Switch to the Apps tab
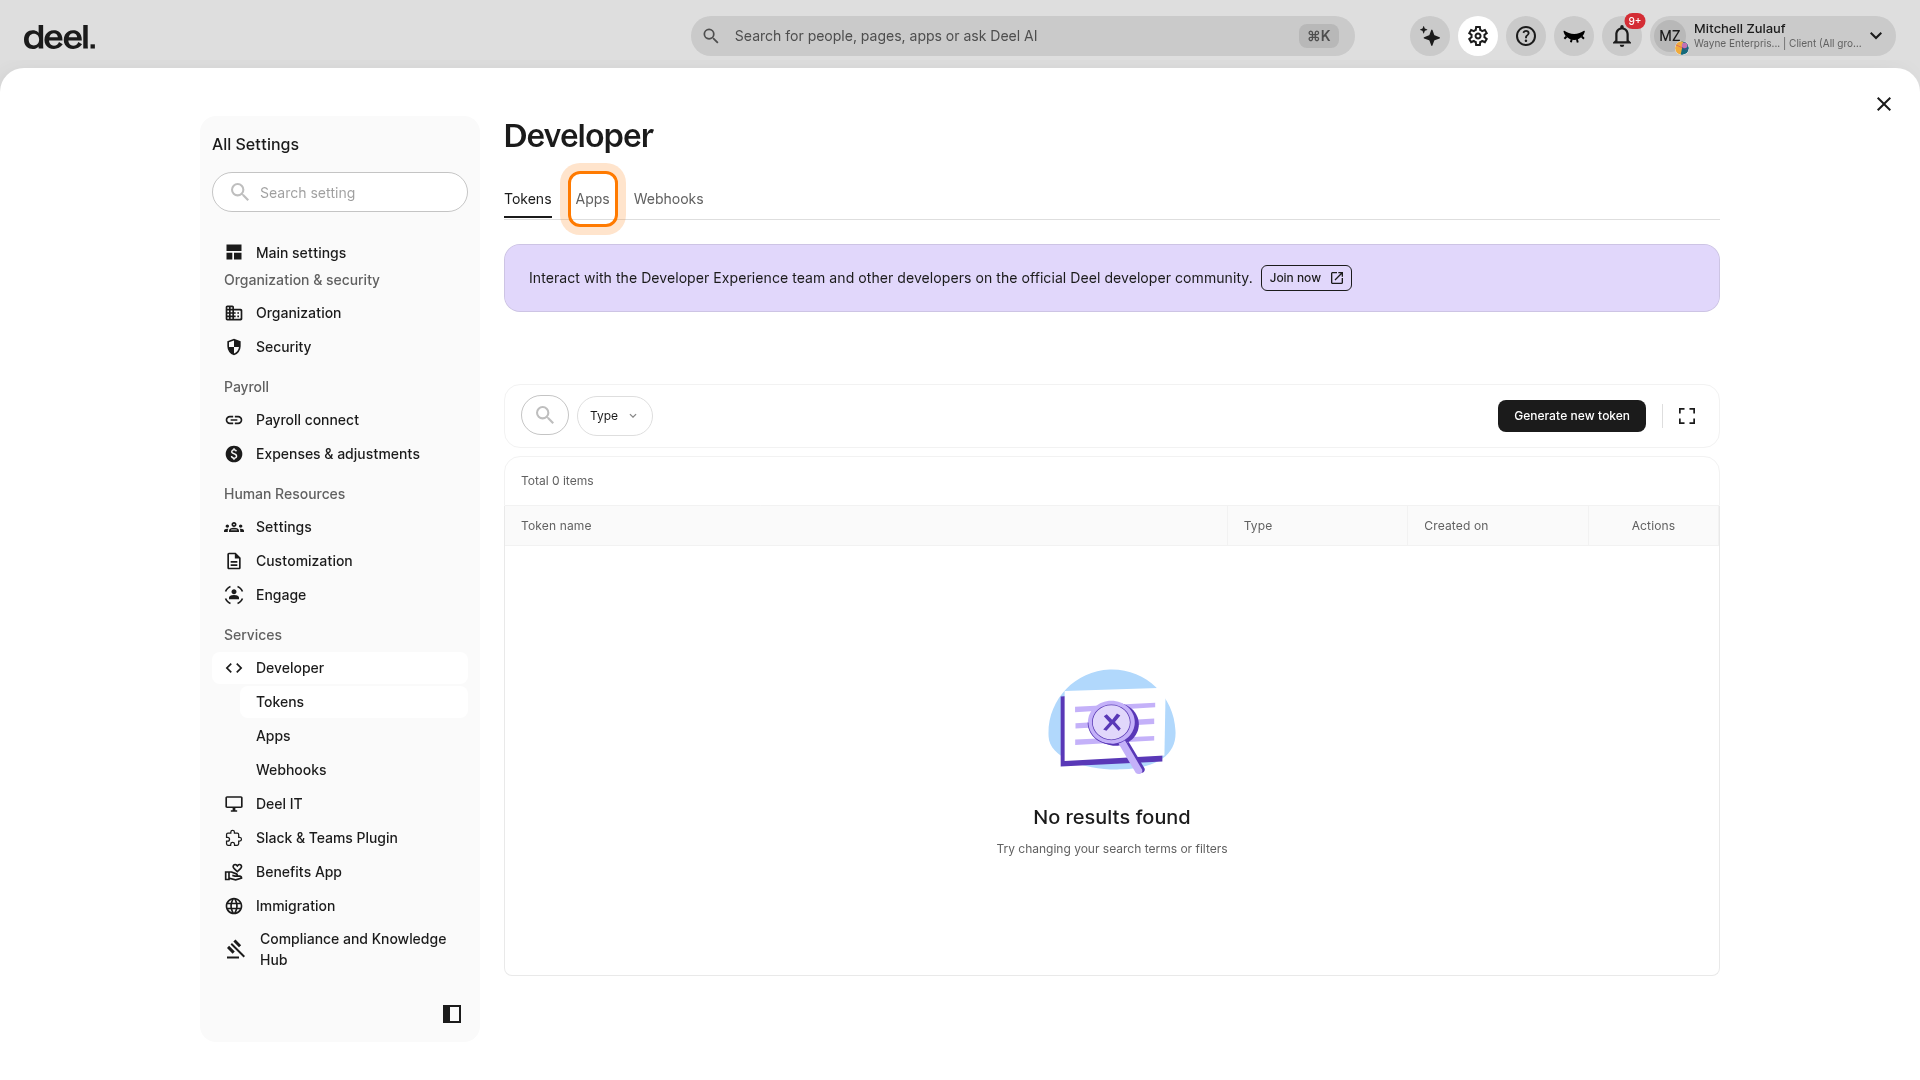 [x=593, y=199]
